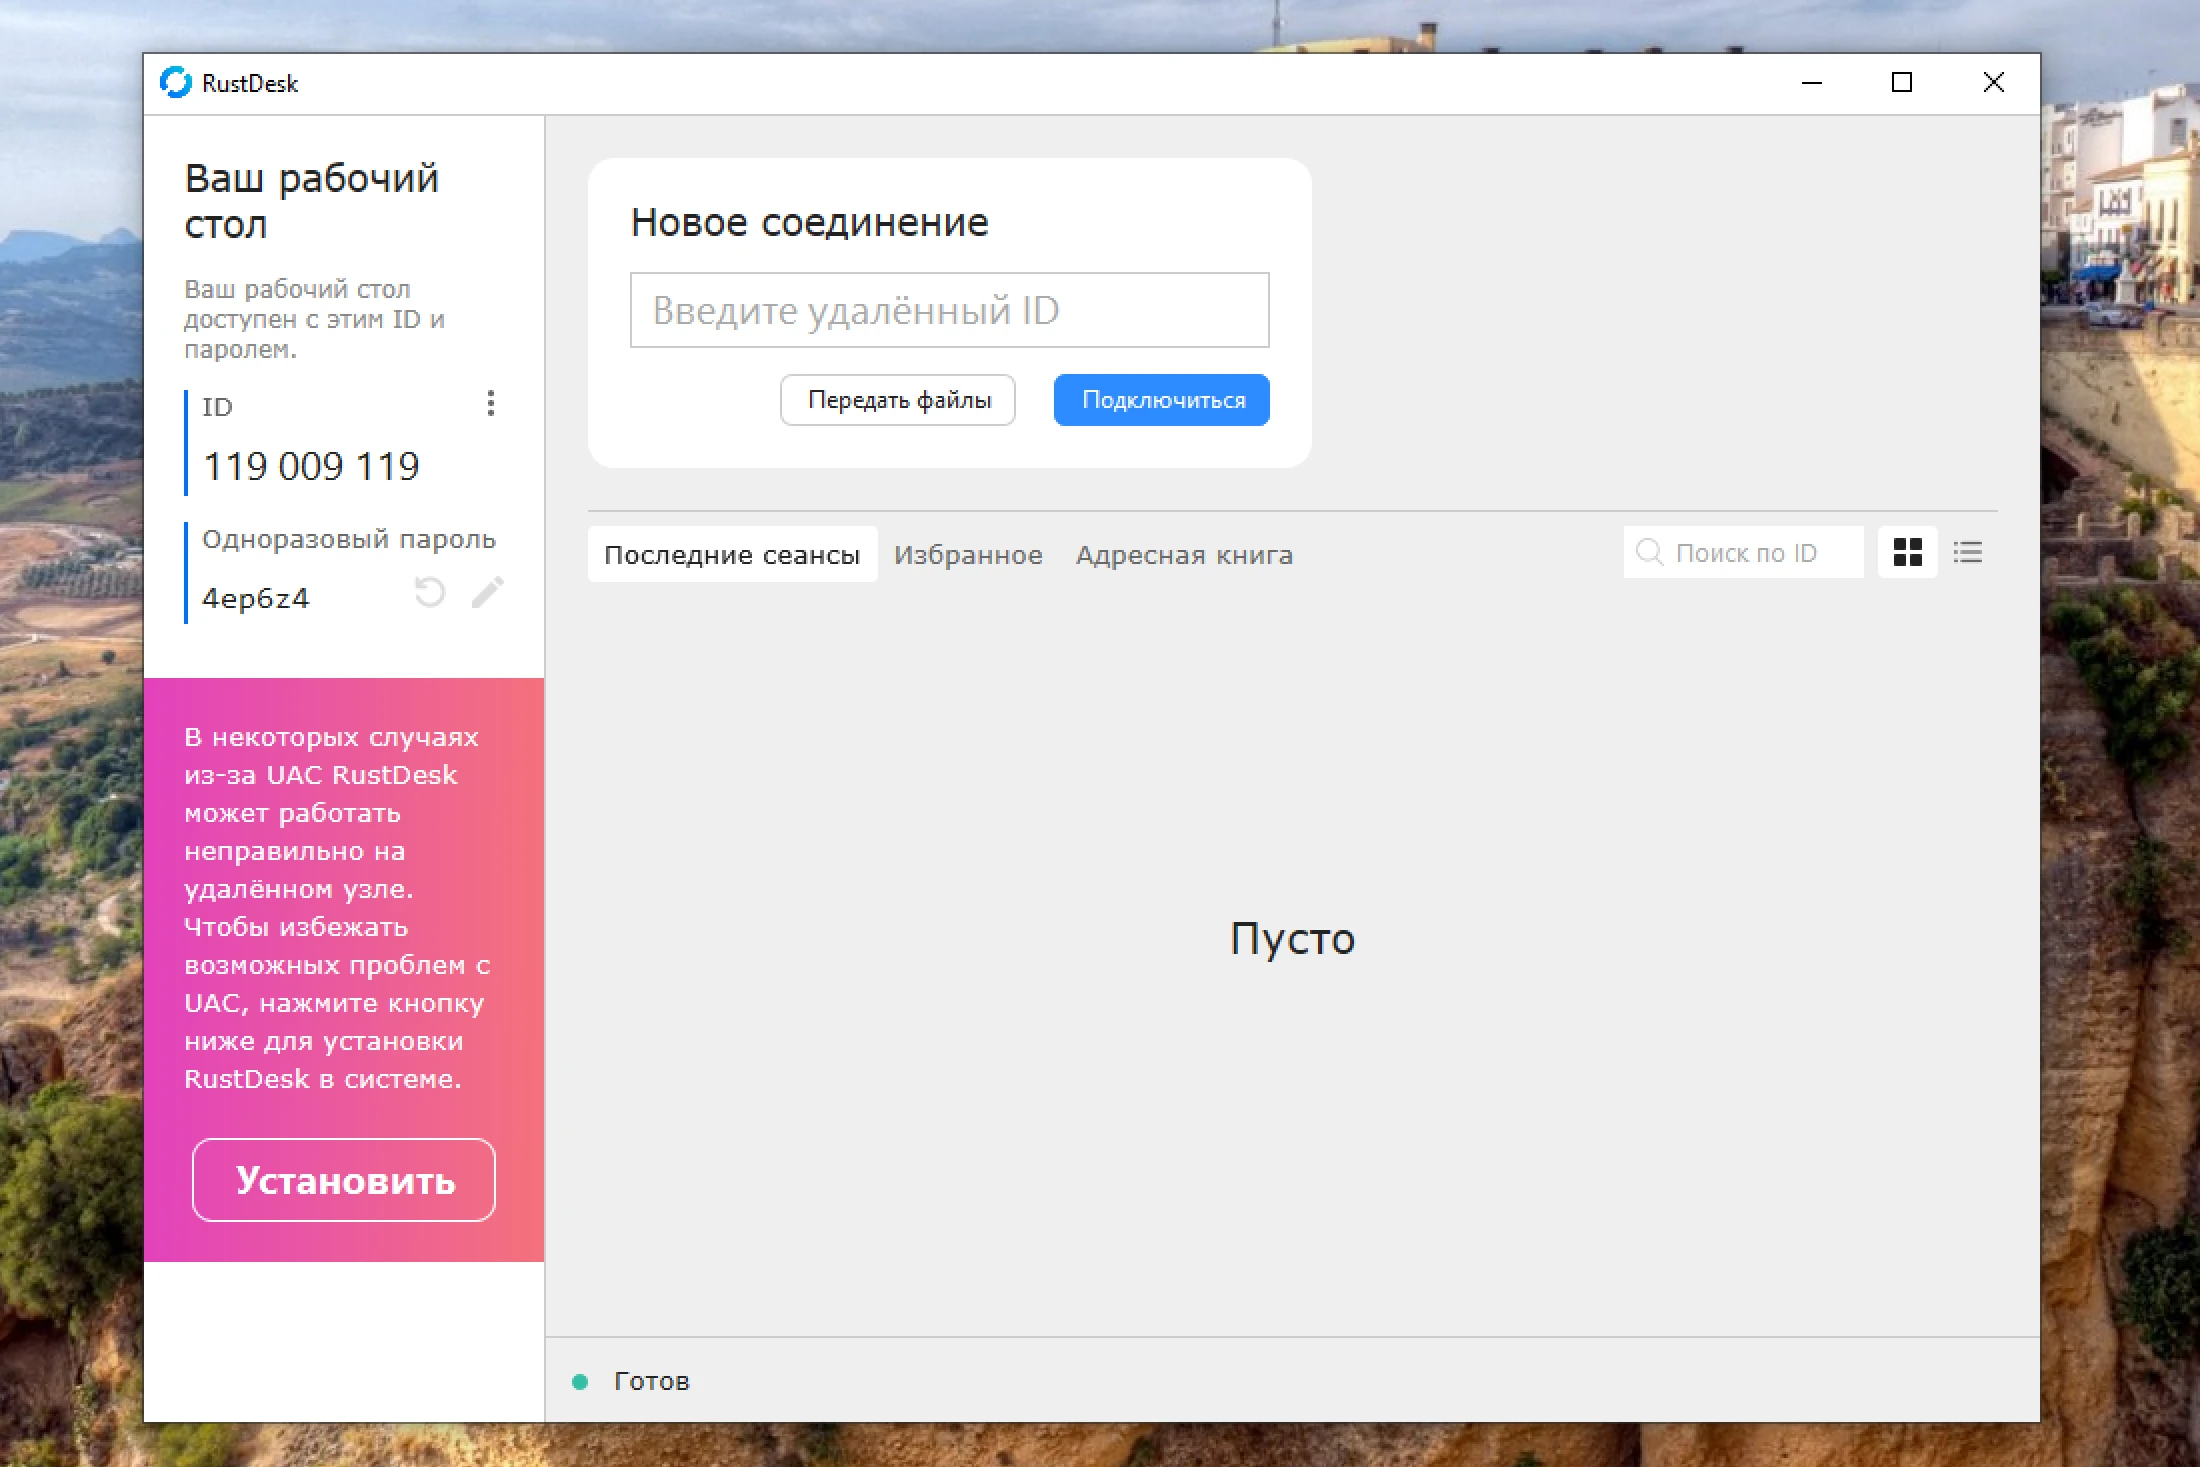Screen dimensions: 2200x1467
Task: Click the Ваш рабочий стол heading
Action: pyautogui.click(x=312, y=201)
